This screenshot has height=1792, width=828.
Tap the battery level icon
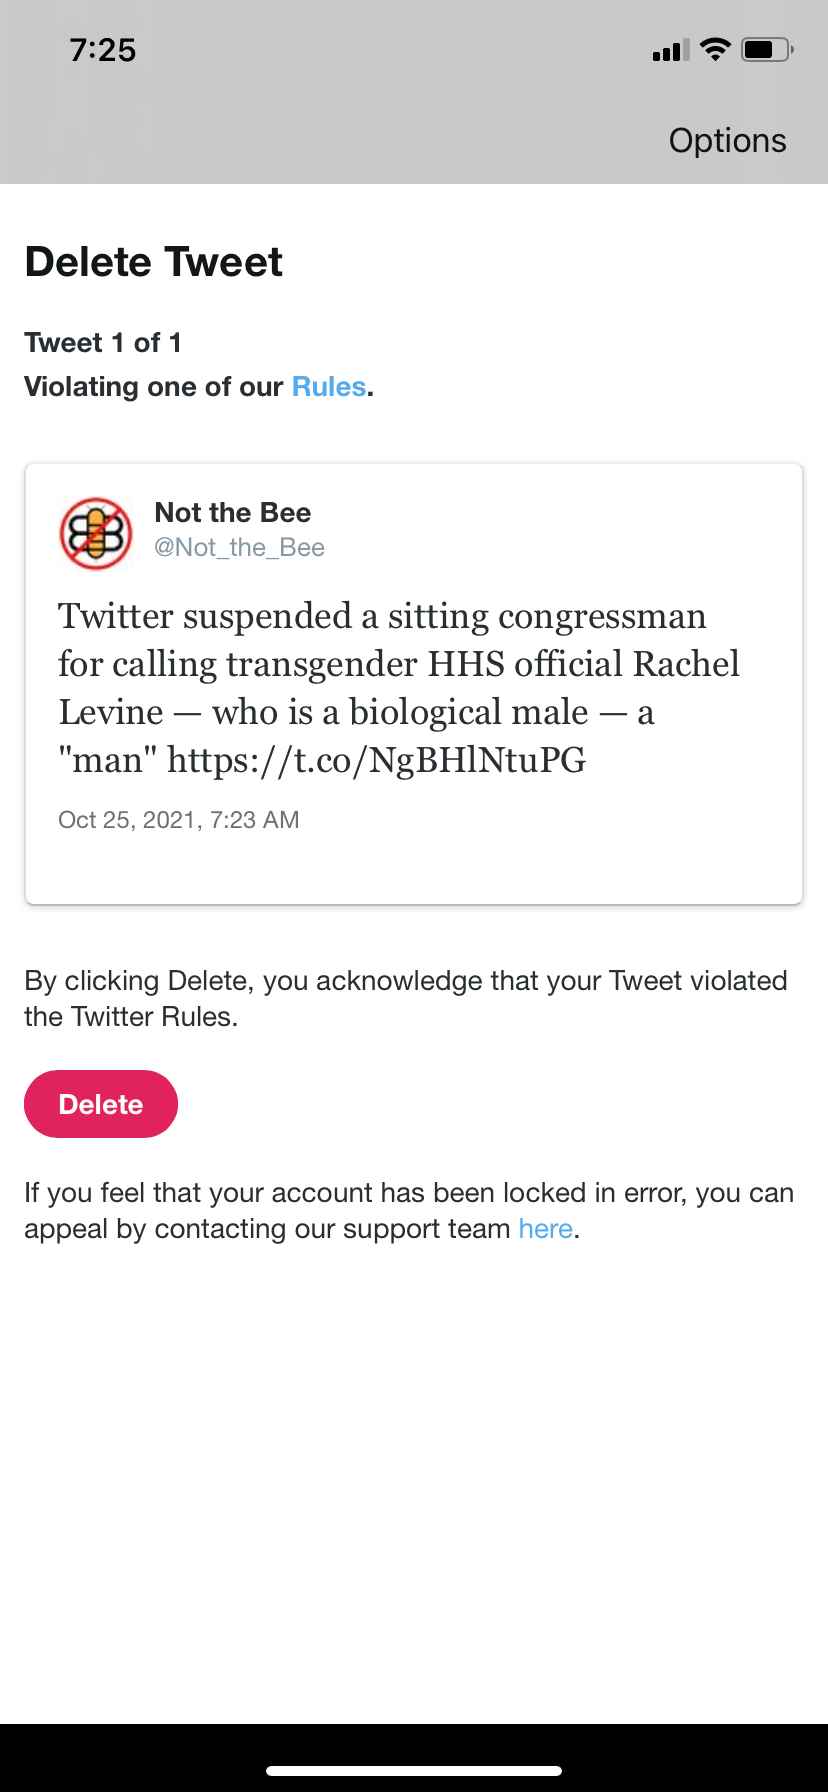pyautogui.click(x=767, y=49)
